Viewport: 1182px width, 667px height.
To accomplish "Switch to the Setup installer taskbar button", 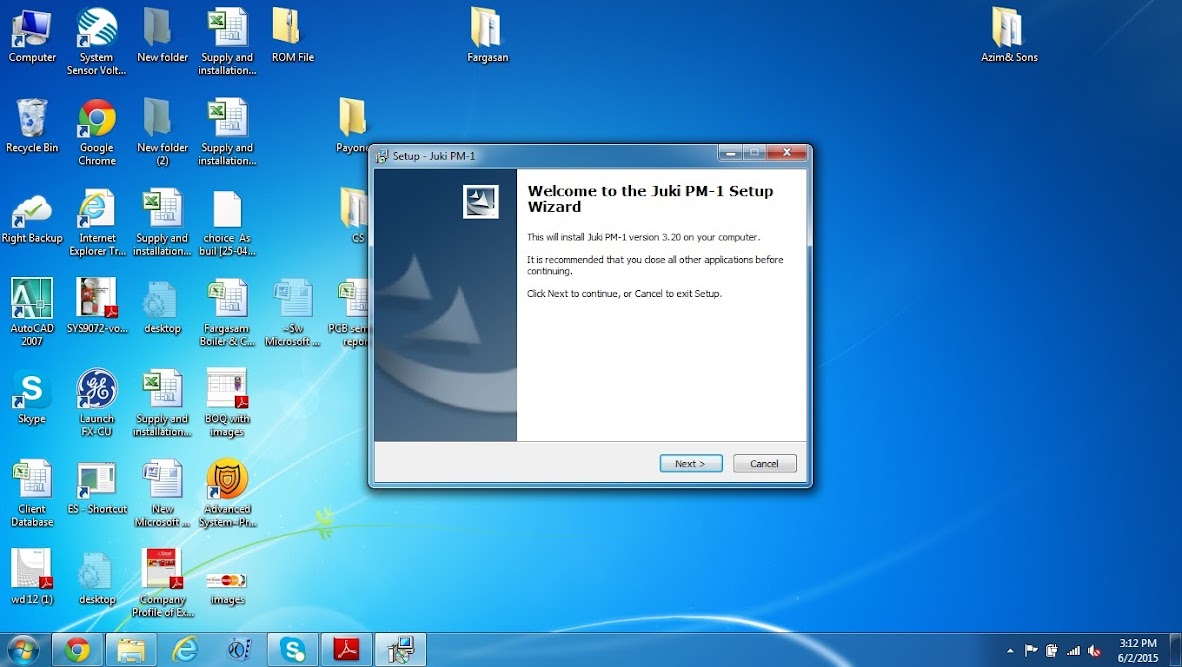I will coord(400,650).
